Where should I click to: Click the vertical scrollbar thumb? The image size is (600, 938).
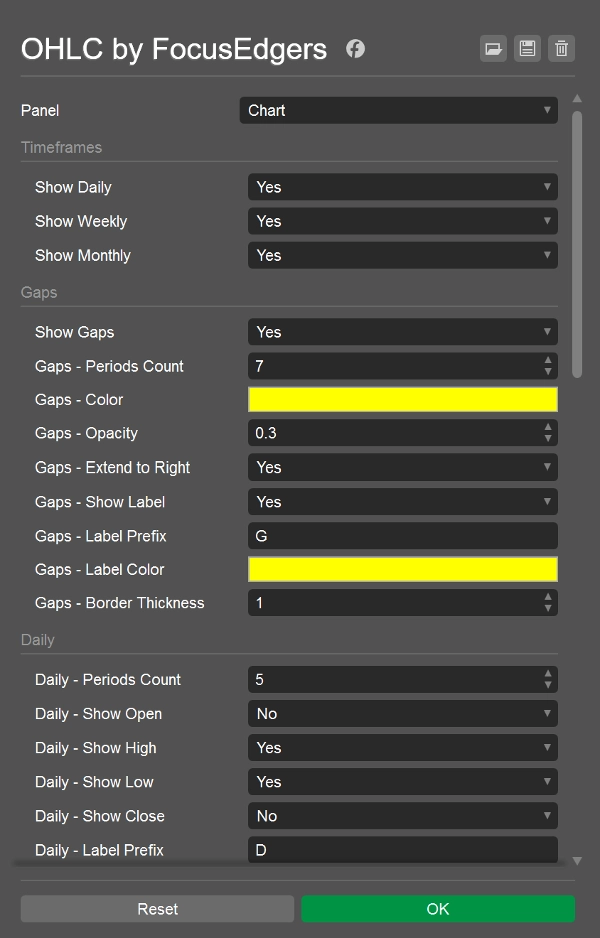(x=577, y=245)
